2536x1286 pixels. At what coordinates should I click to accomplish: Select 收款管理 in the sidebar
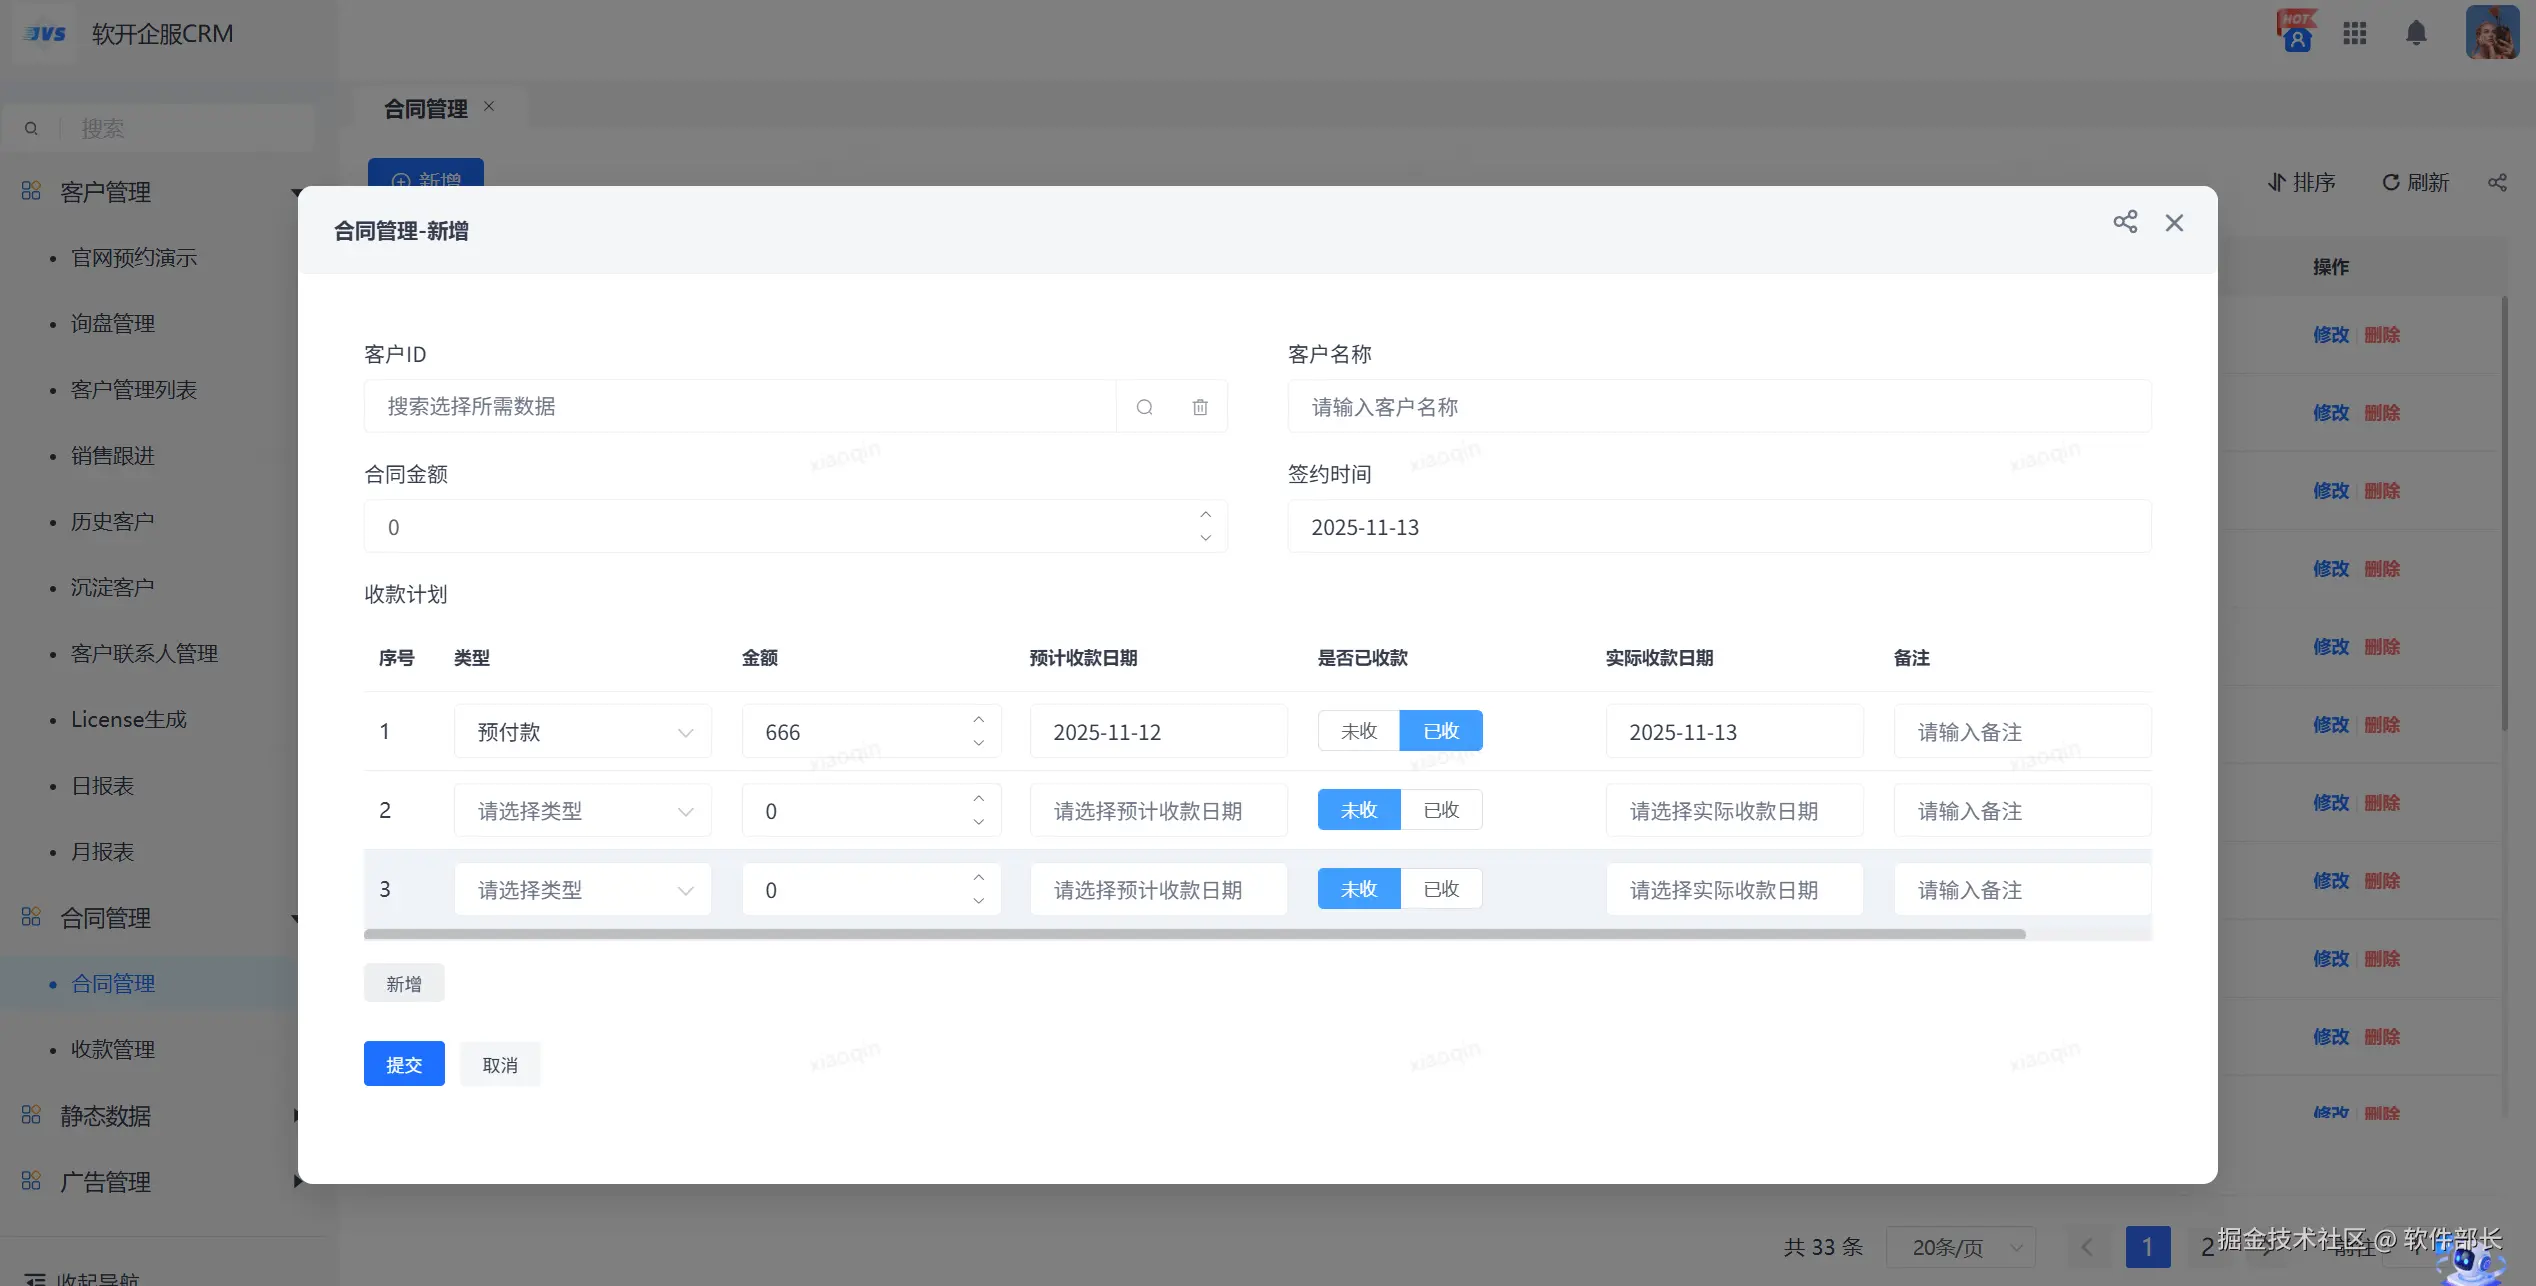coord(113,1049)
